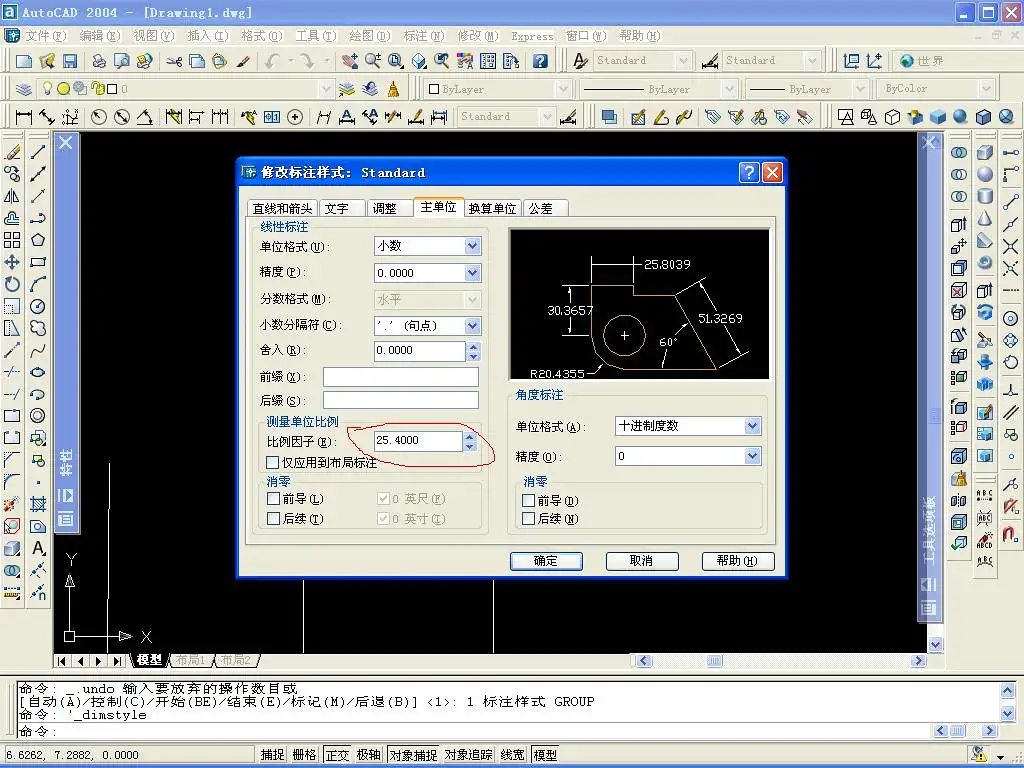
Task: Open the angular 精度(O) dropdown
Action: tap(752, 456)
